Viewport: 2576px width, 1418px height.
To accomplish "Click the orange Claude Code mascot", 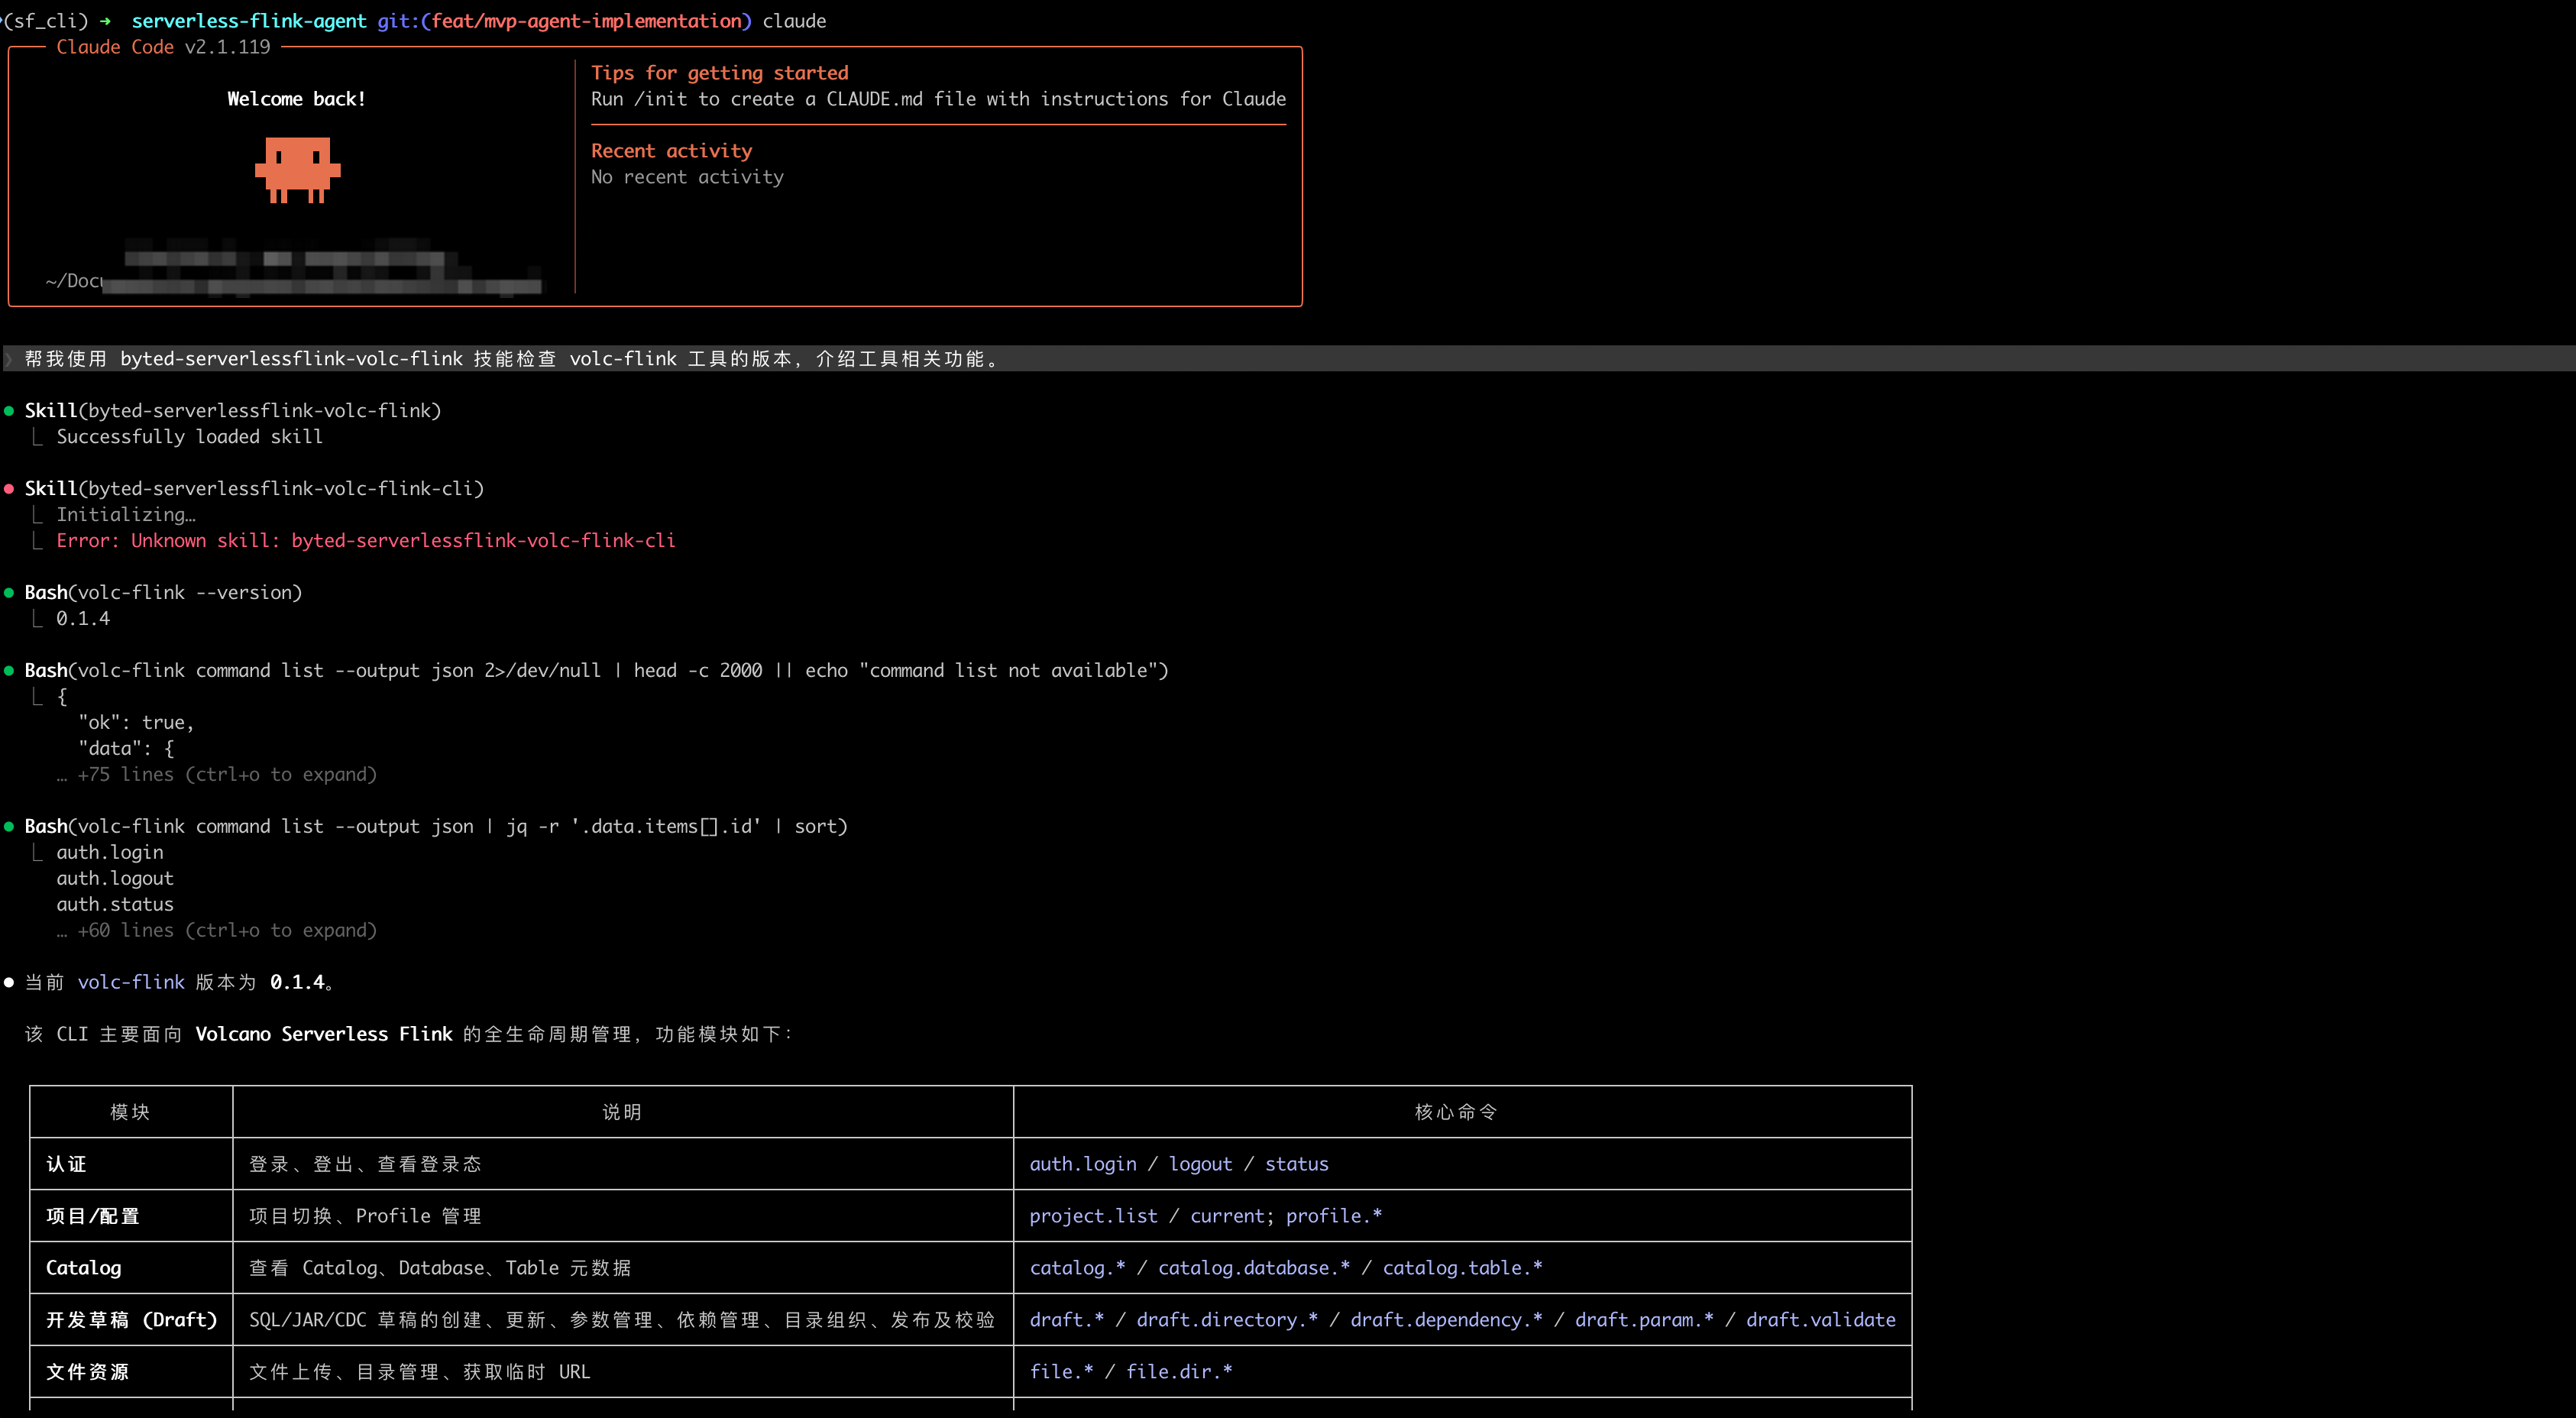I will pos(297,170).
